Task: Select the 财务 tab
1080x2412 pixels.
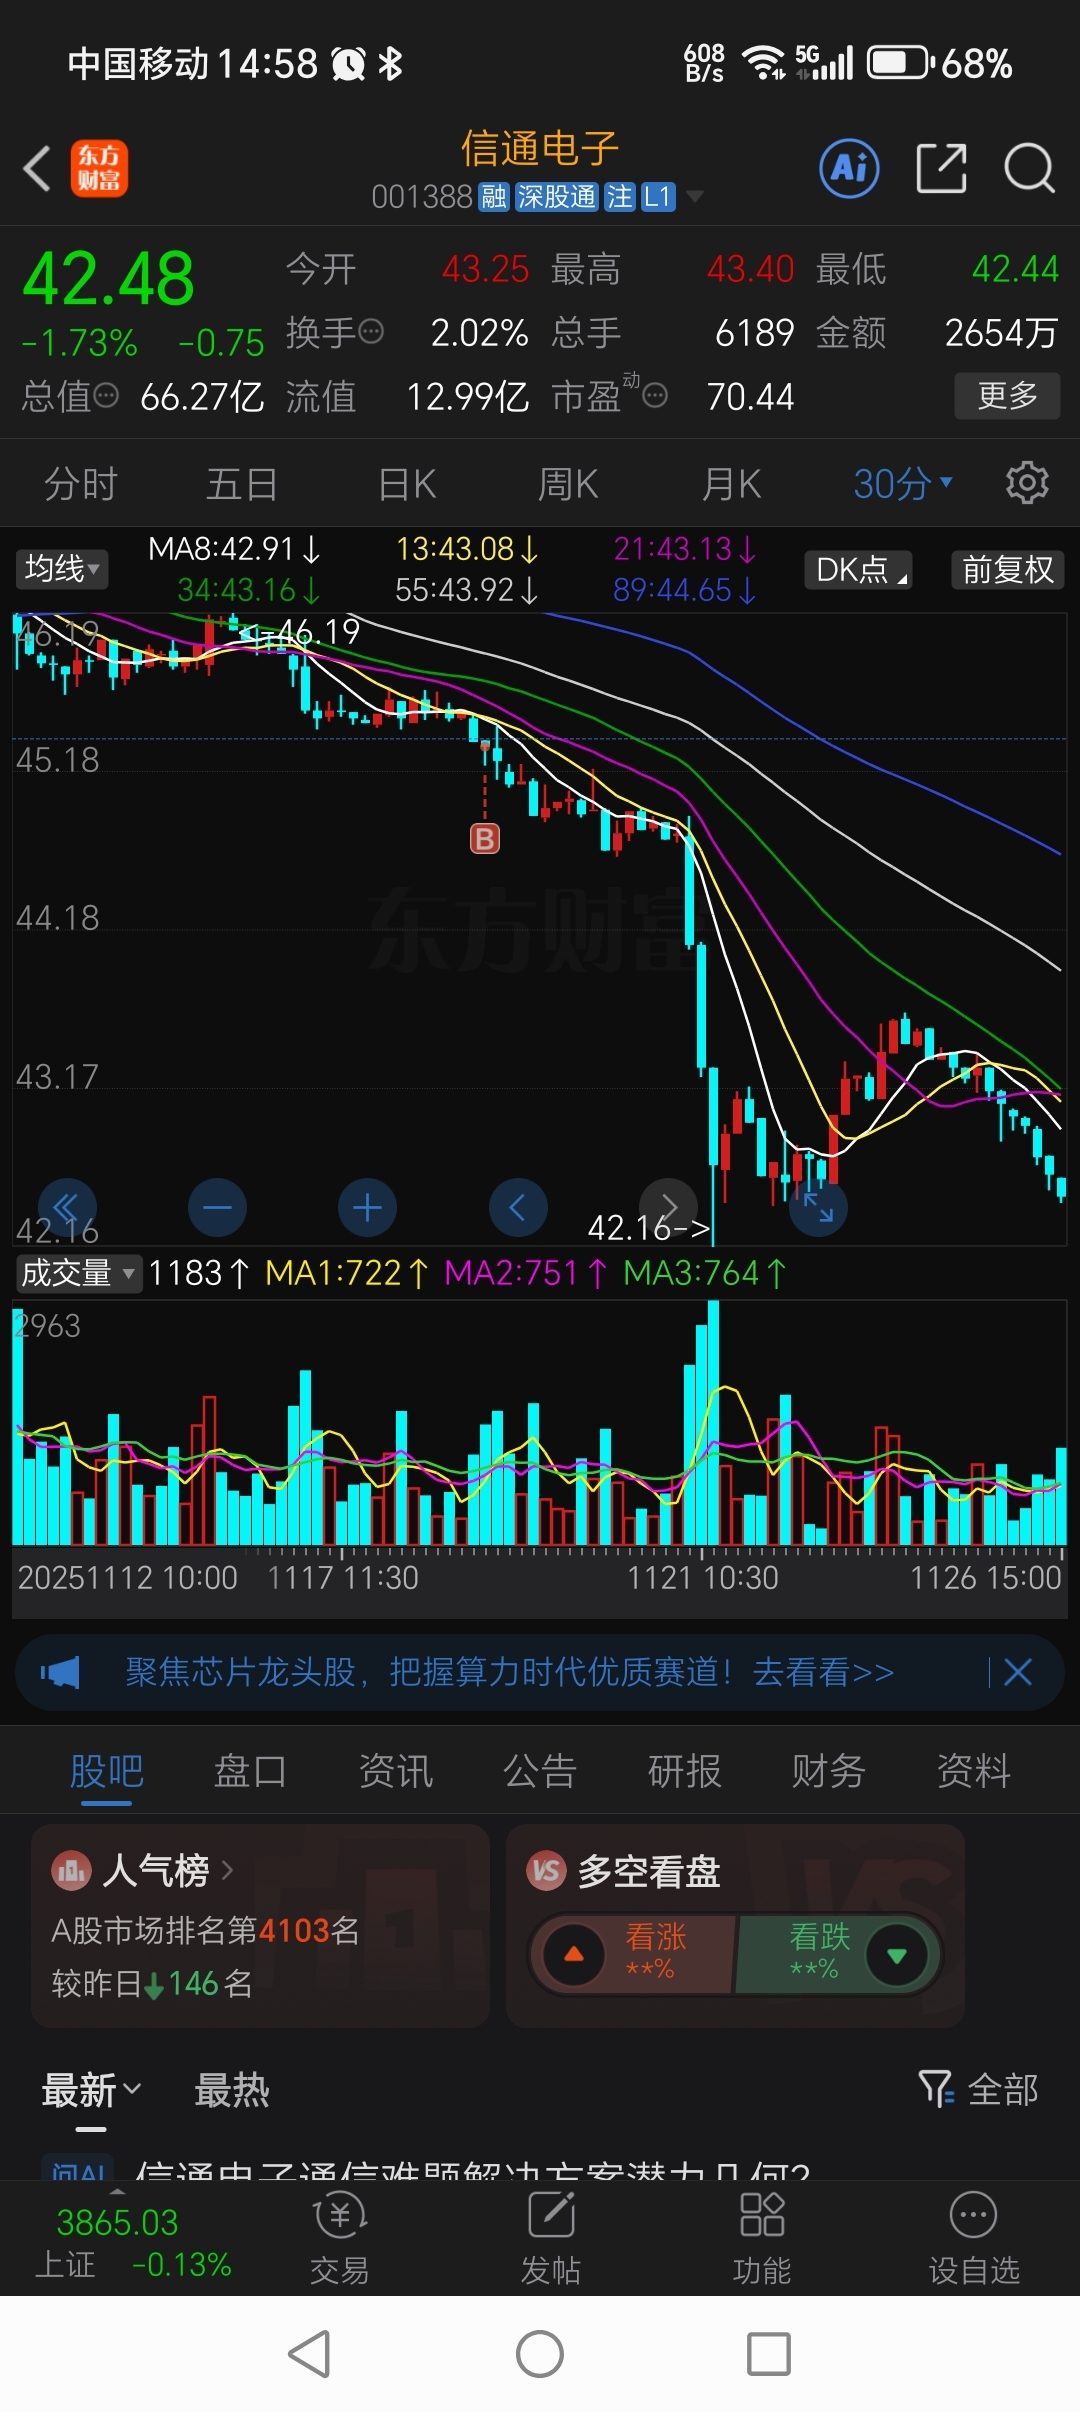Action: pyautogui.click(x=829, y=1771)
